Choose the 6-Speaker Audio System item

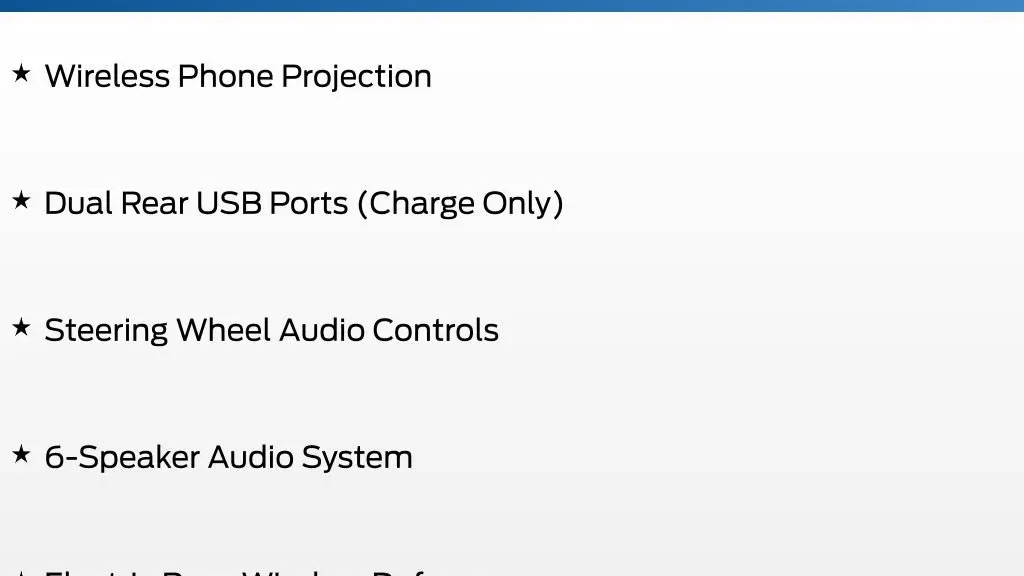pos(229,457)
